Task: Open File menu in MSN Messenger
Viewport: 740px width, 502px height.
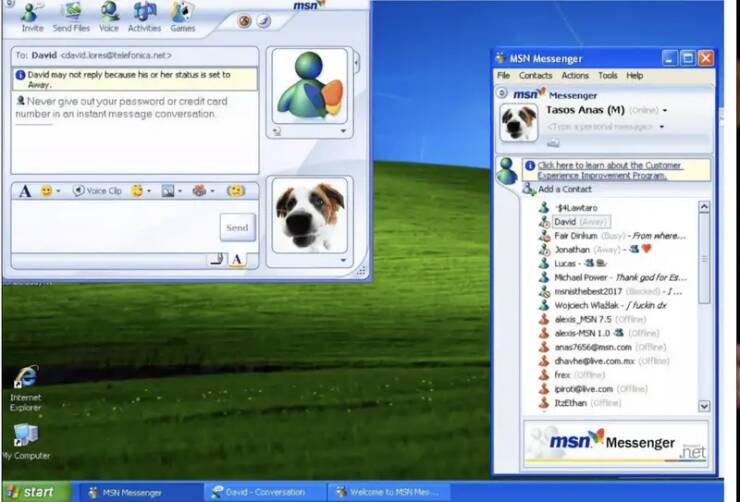Action: [503, 75]
